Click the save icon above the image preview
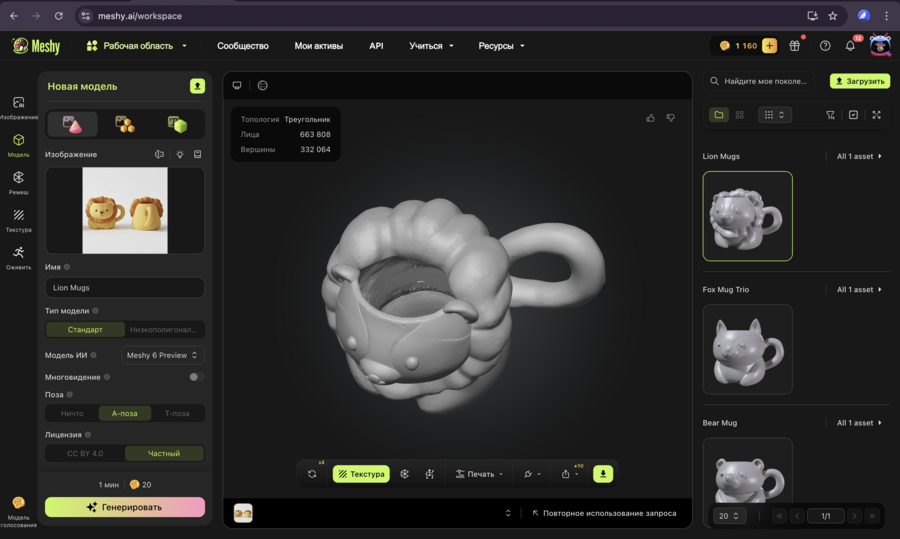Viewport: 900px width, 539px height. point(197,154)
